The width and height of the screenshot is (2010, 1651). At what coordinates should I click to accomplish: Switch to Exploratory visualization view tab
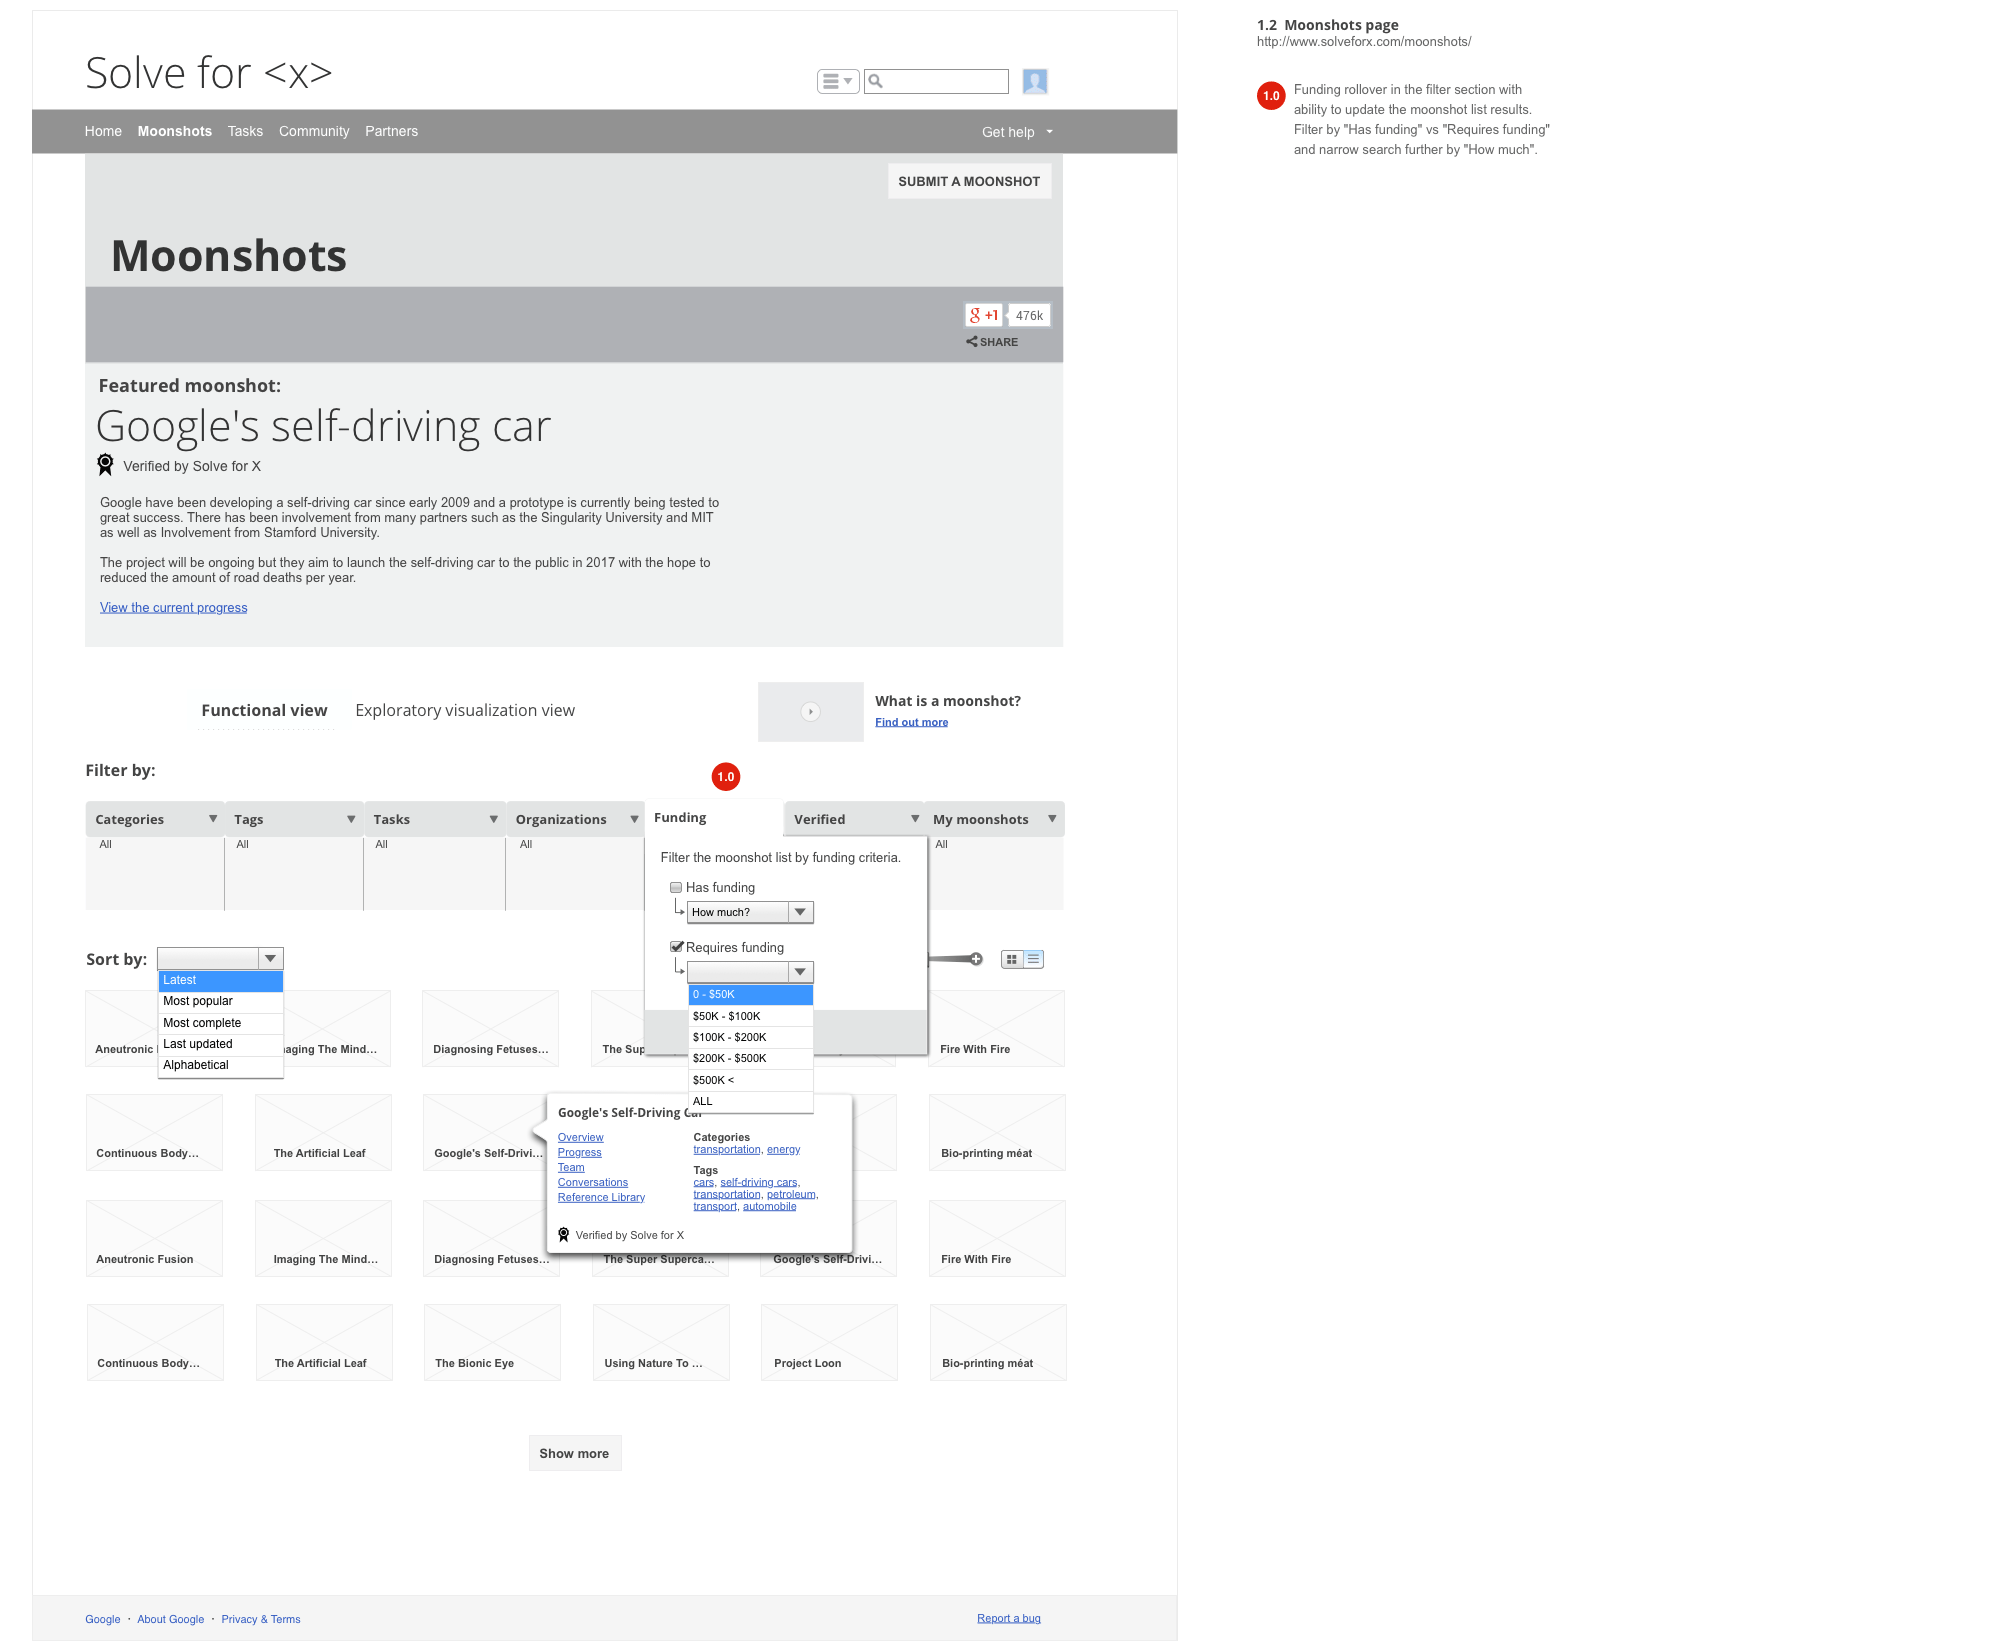click(x=465, y=710)
